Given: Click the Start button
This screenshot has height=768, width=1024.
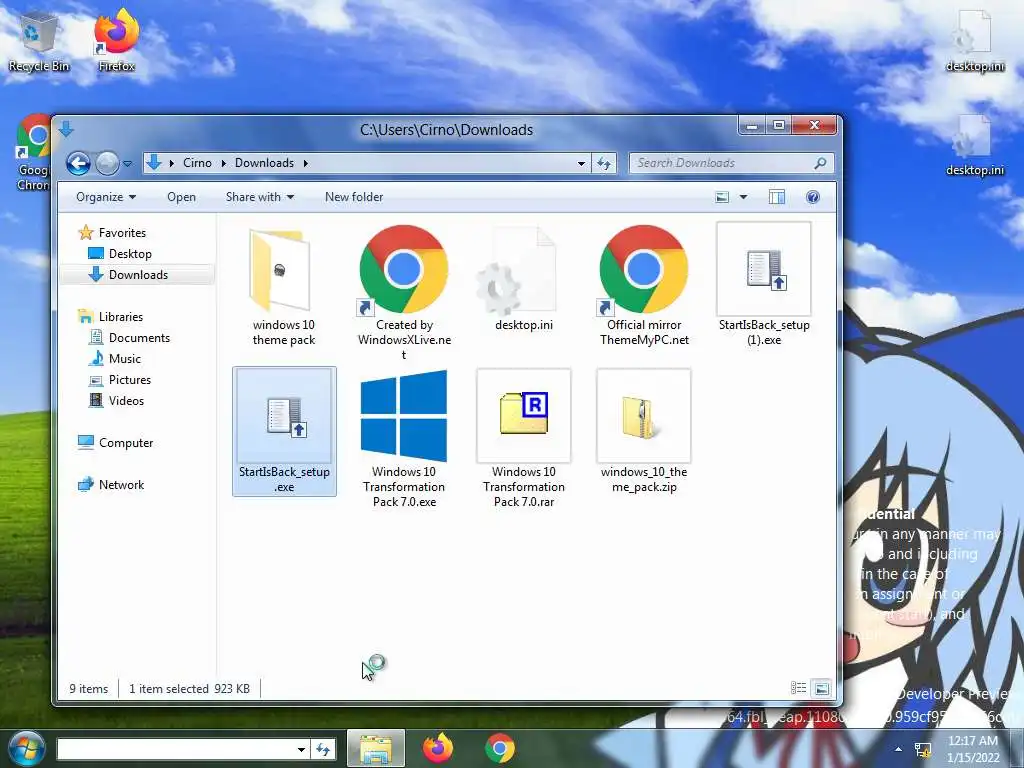Looking at the screenshot, I should (x=25, y=748).
